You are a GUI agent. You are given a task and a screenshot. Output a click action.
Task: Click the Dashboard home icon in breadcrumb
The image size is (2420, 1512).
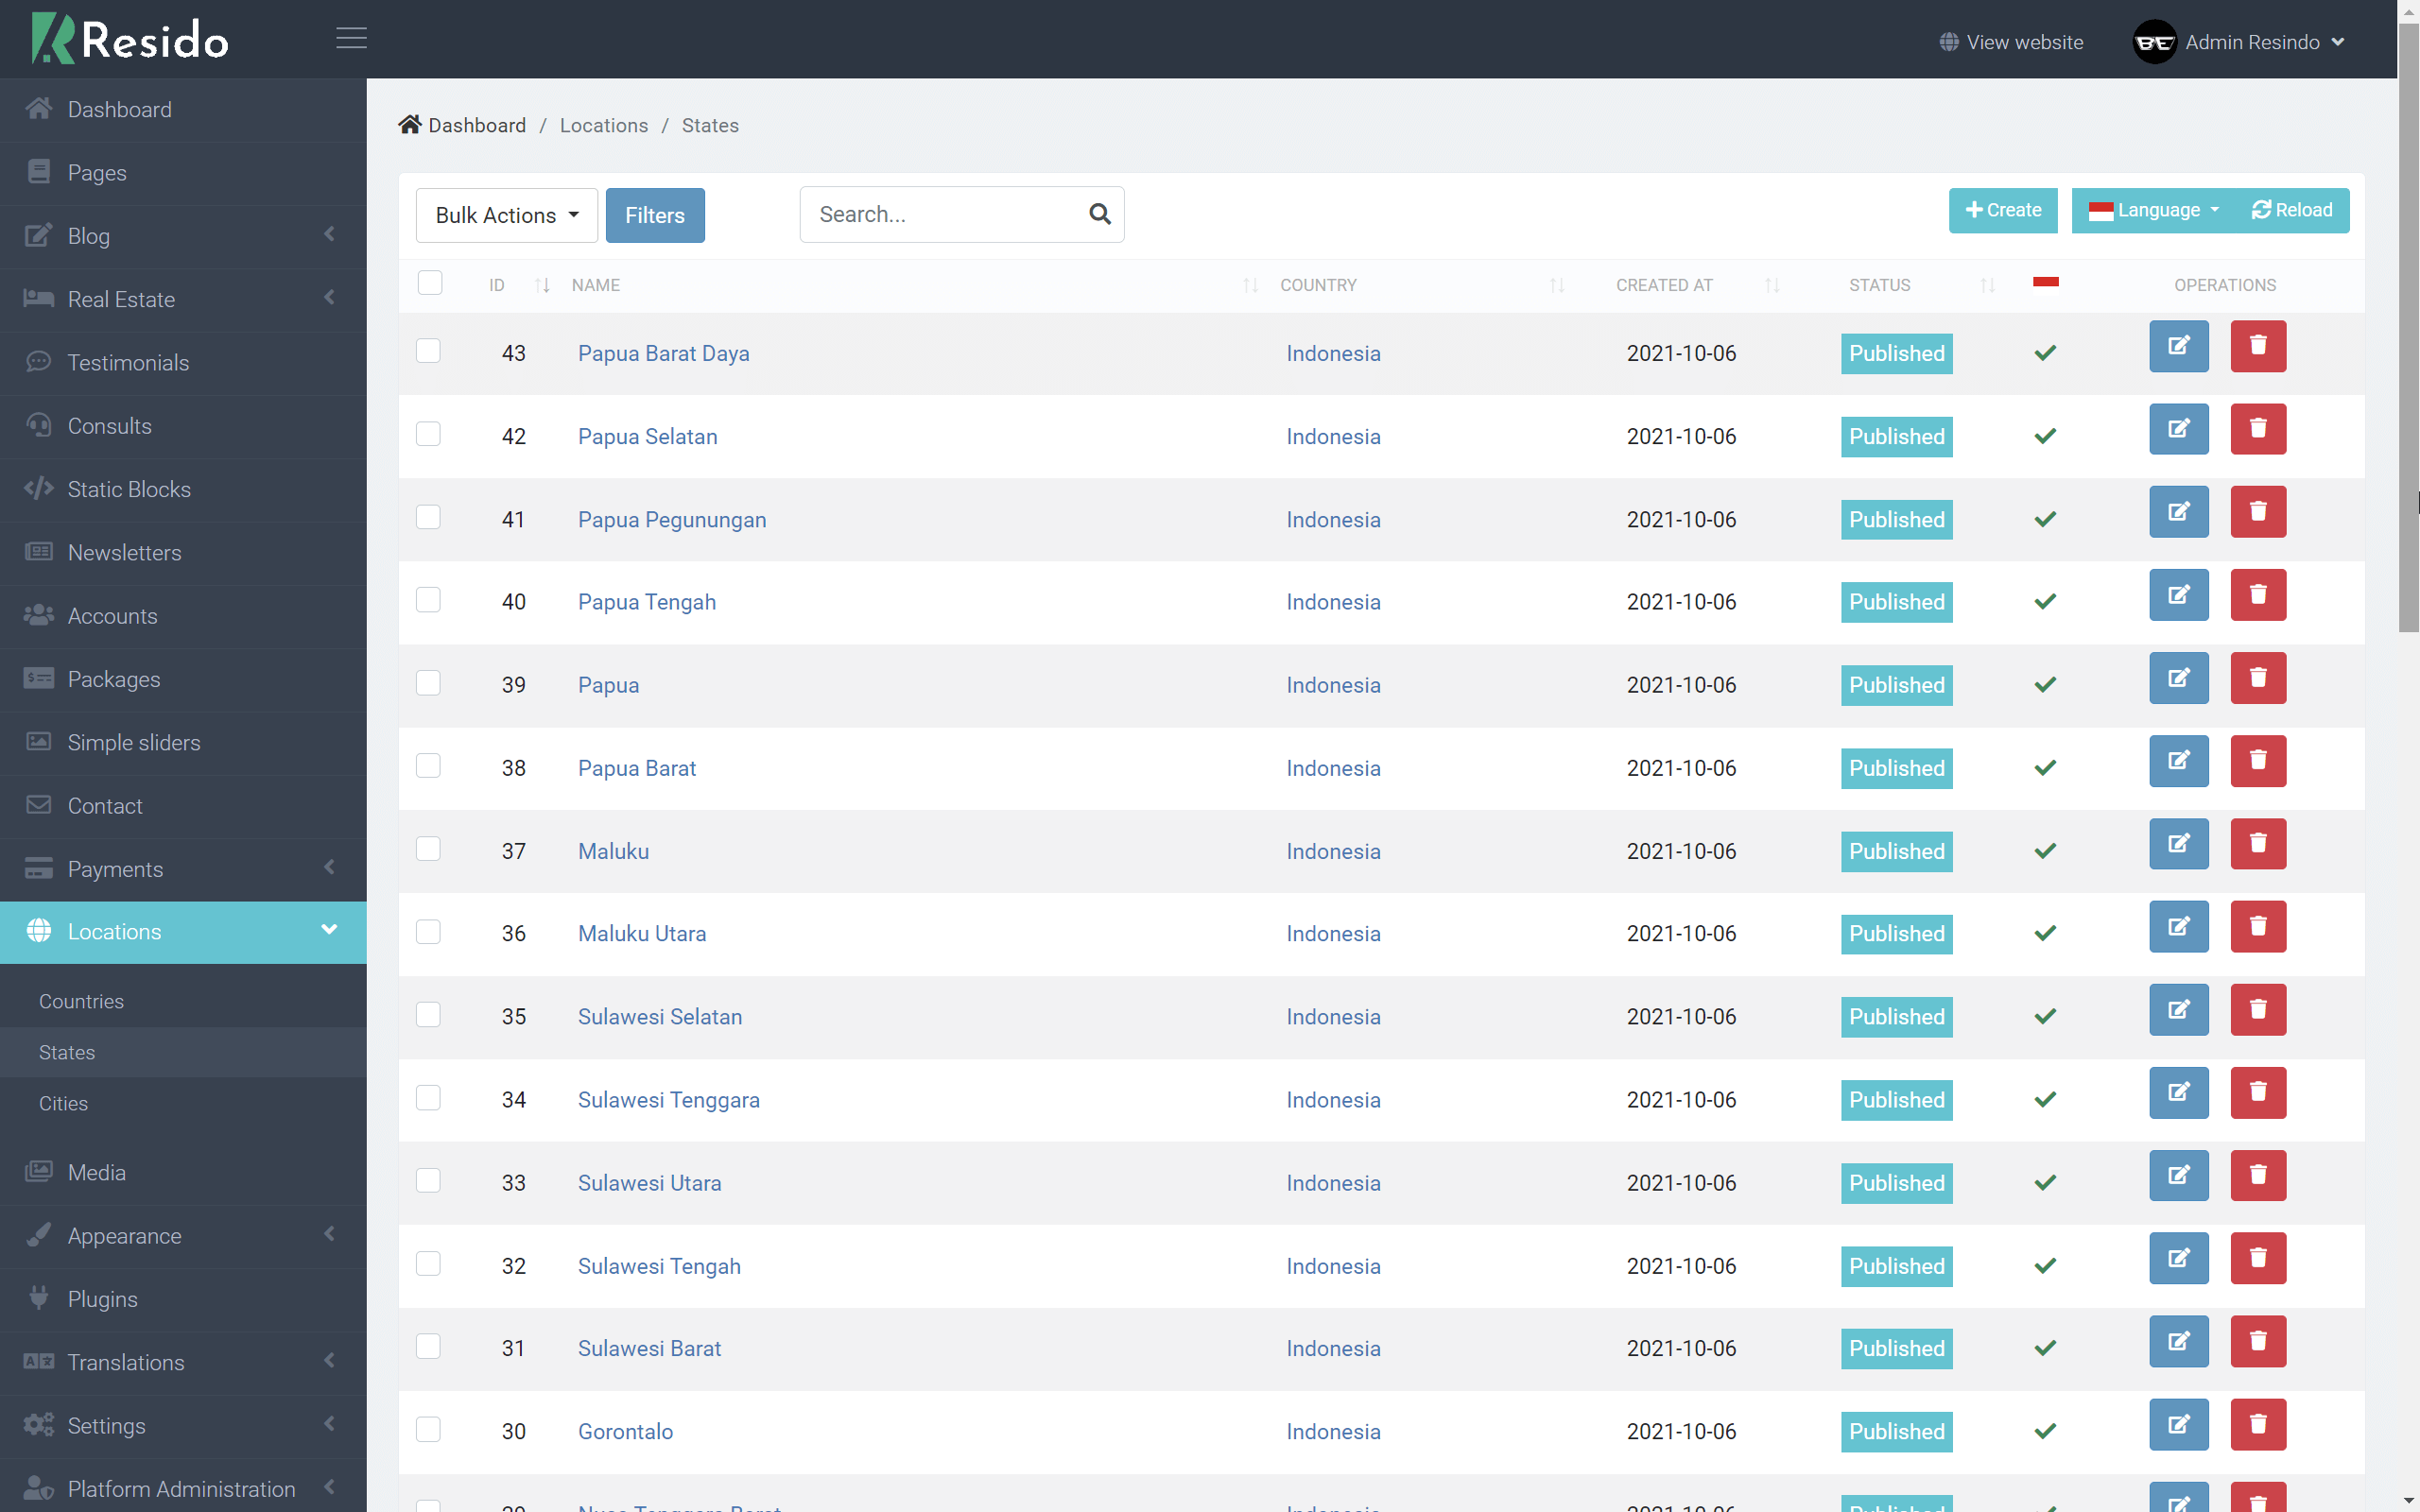point(409,124)
